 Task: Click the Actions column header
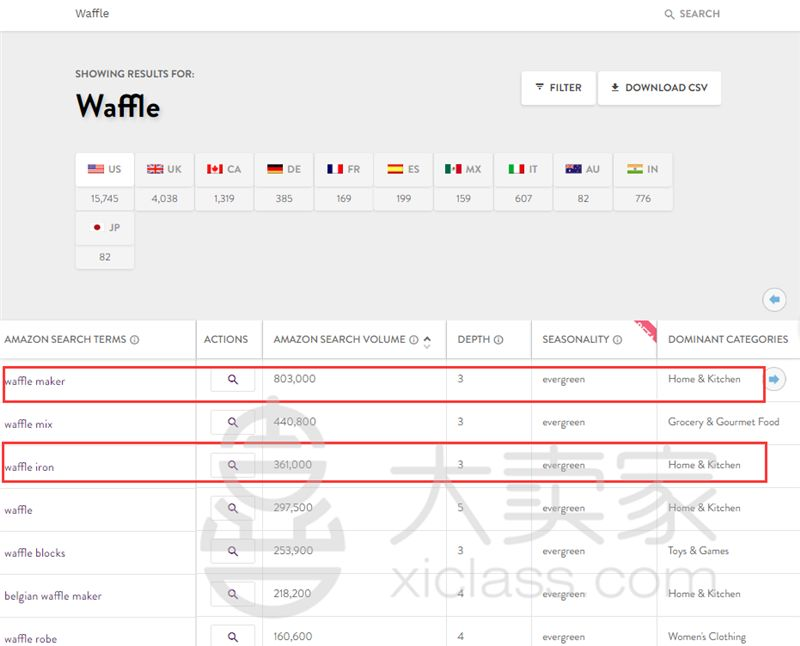[226, 339]
